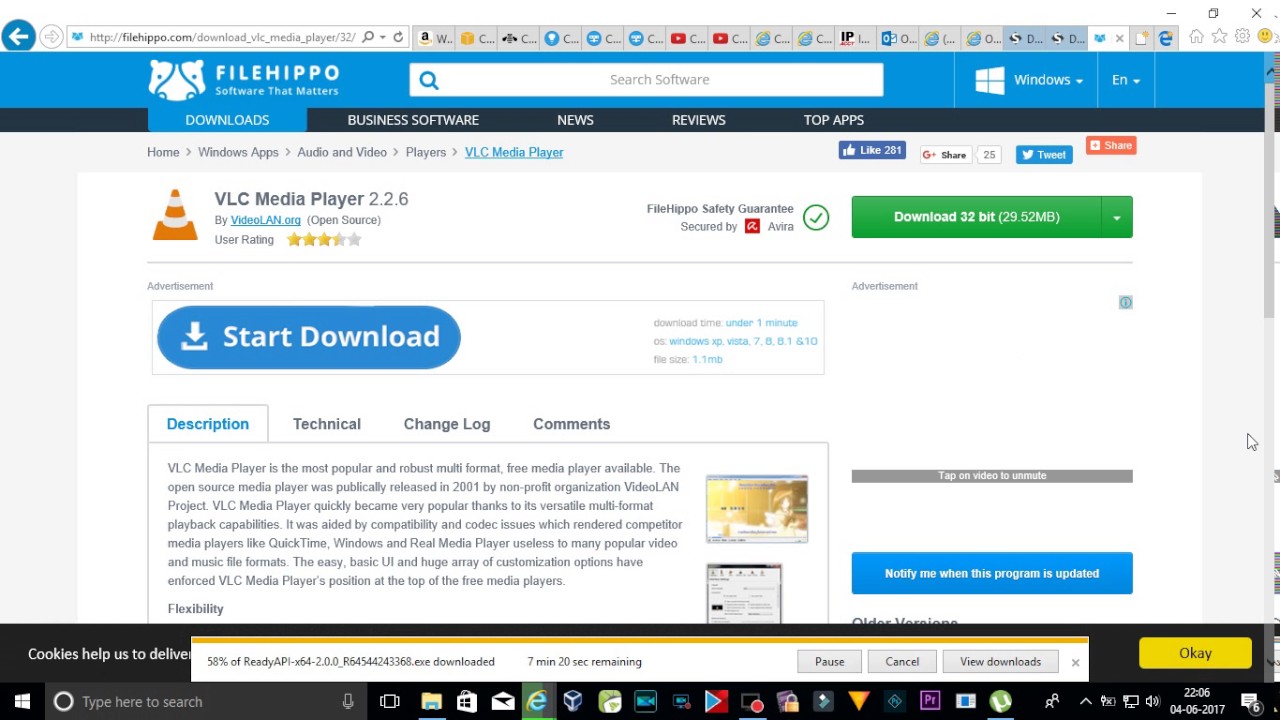
Task: Switch to the Technical tab
Action: [x=327, y=424]
